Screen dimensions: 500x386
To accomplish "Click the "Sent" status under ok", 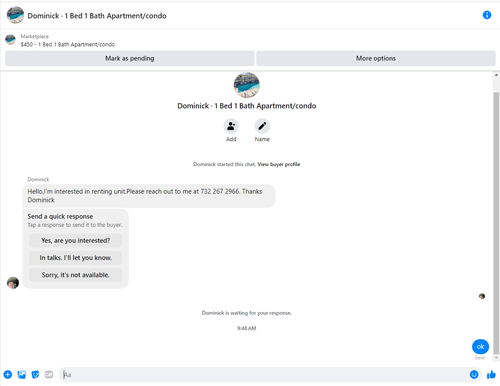I will 480,358.
